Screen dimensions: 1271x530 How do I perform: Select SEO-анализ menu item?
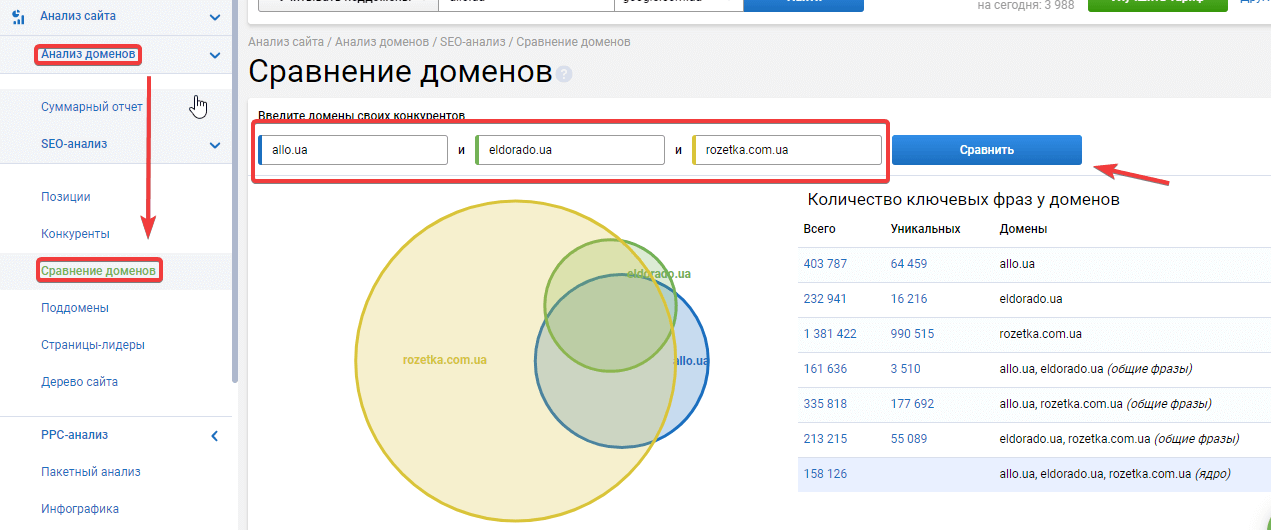coord(74,144)
